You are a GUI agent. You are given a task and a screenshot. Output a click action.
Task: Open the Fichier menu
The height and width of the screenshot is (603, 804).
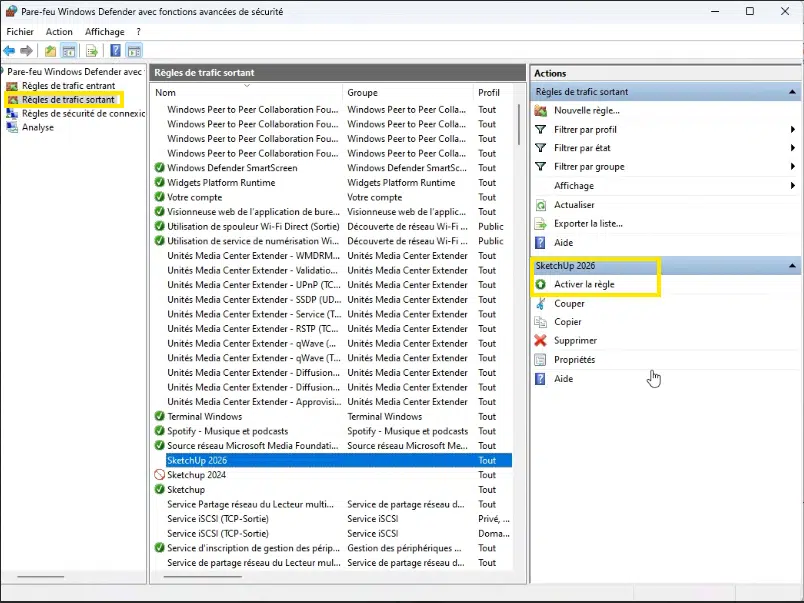(20, 32)
